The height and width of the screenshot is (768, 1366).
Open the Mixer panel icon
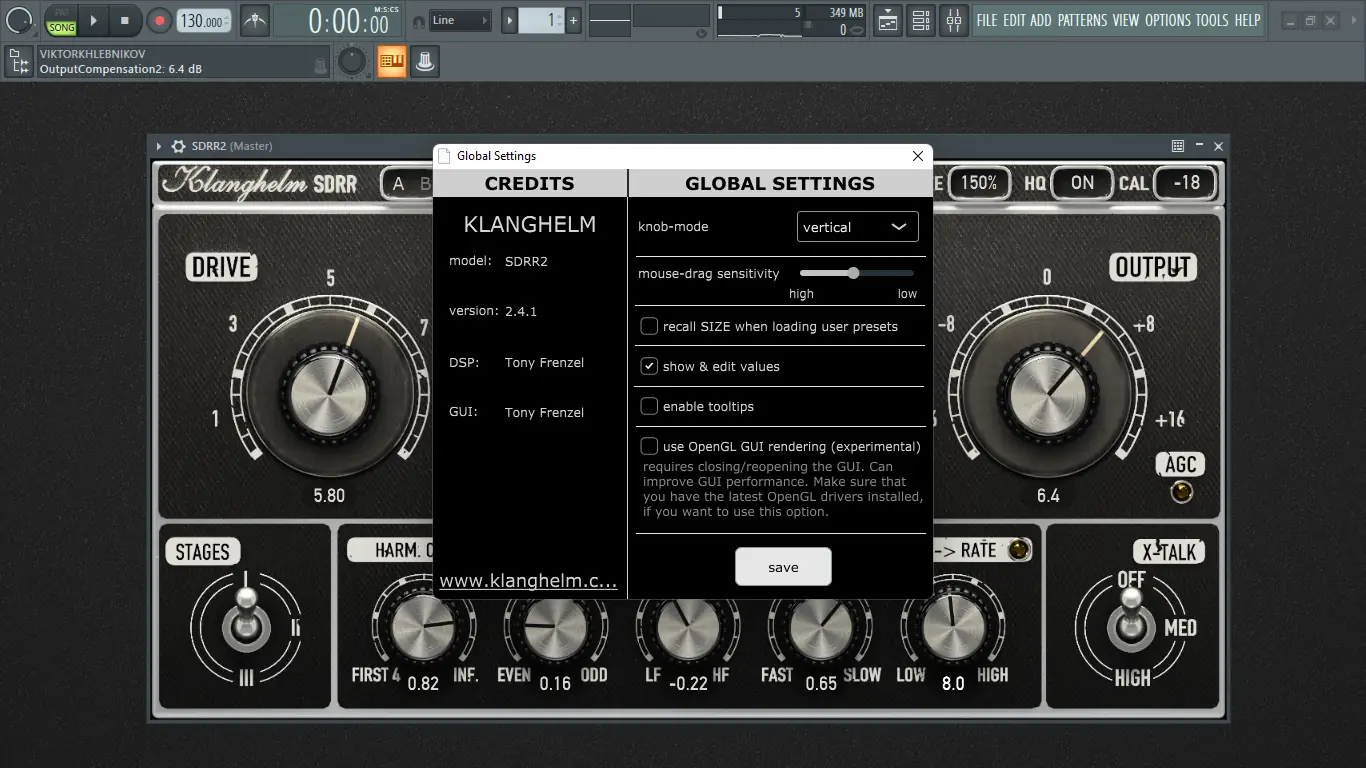tap(954, 20)
